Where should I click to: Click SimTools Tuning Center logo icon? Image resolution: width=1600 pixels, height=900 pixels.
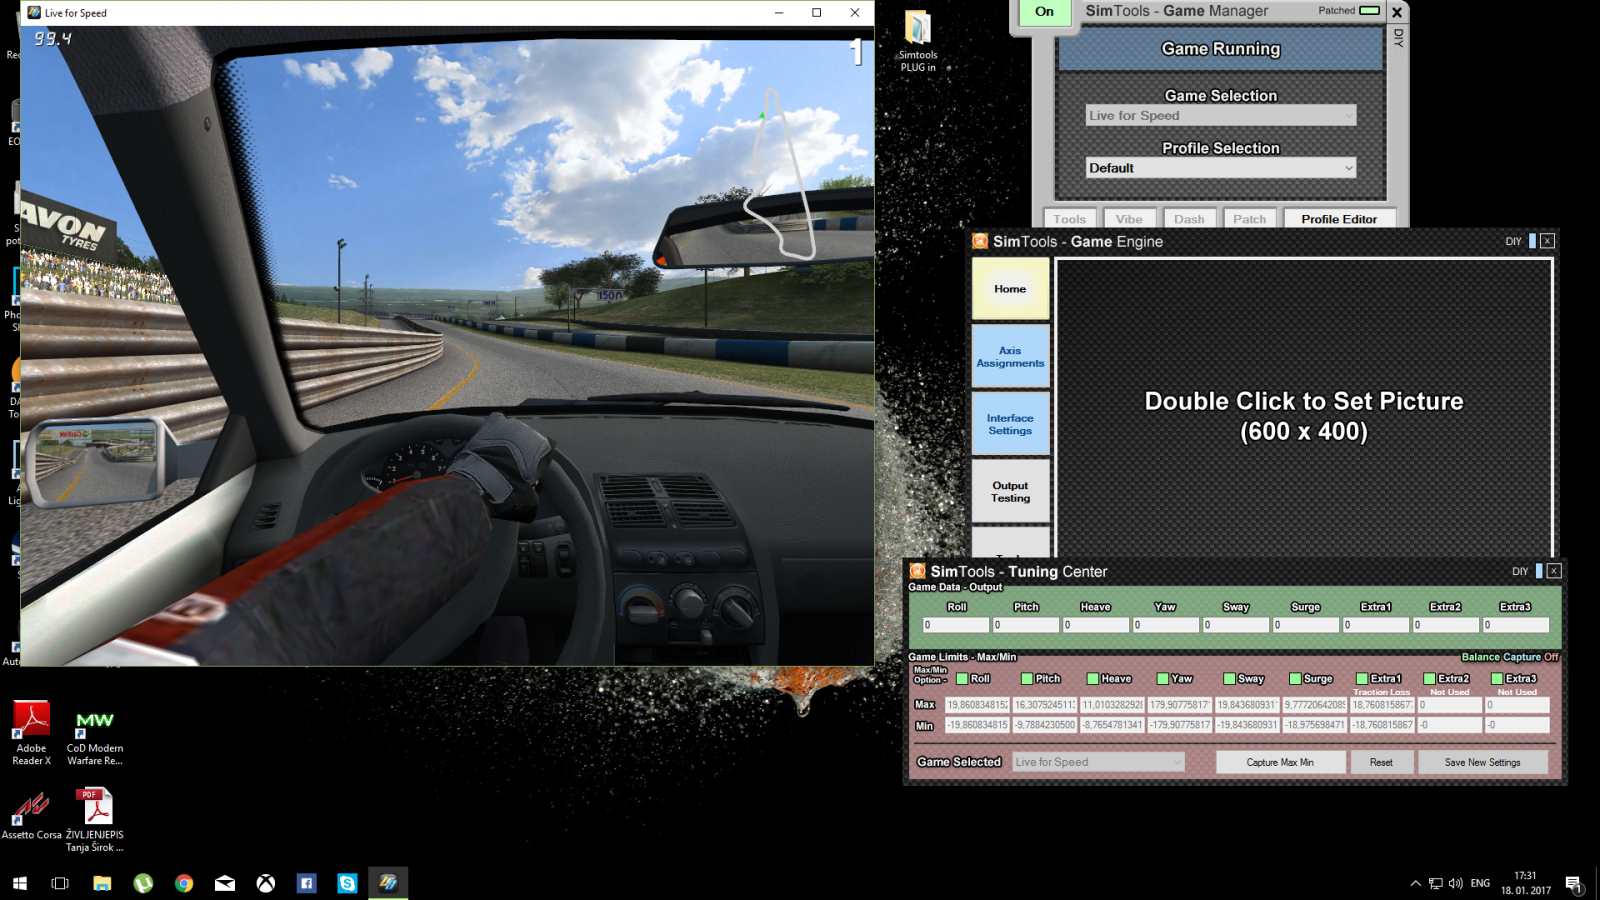(917, 571)
